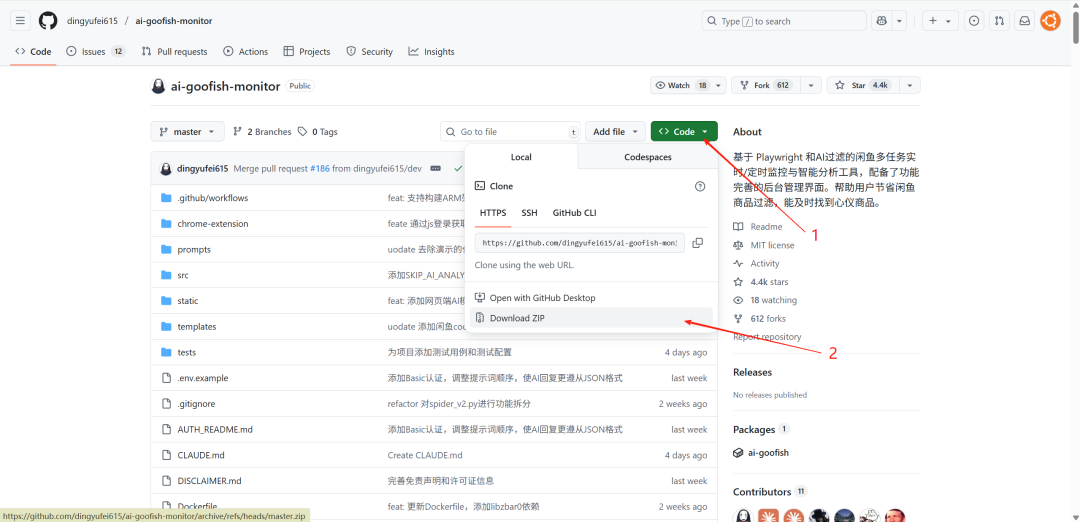
Task: Switch to the Projects tab
Action: [307, 52]
